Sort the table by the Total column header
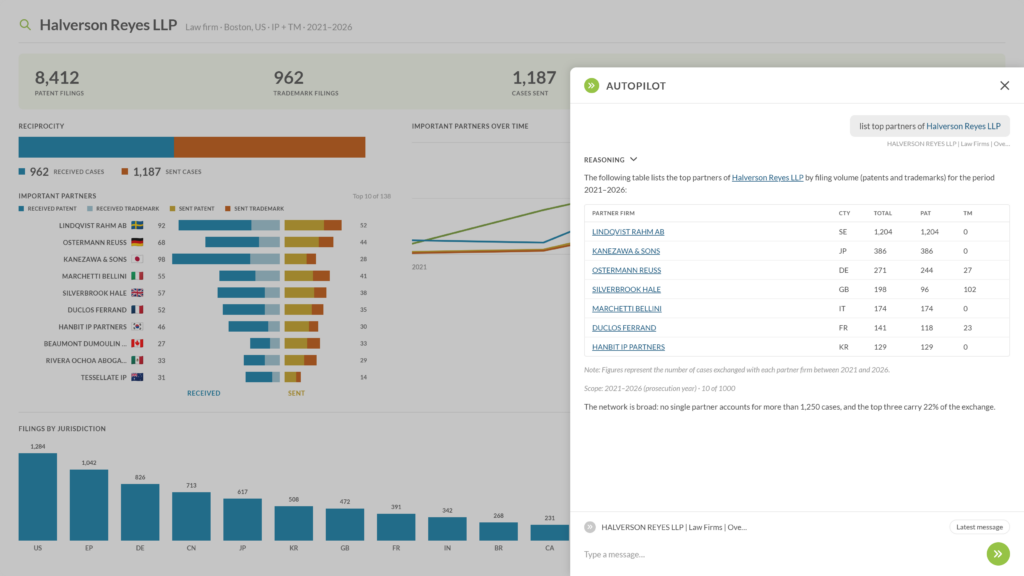Image resolution: width=1024 pixels, height=576 pixels. (882, 214)
